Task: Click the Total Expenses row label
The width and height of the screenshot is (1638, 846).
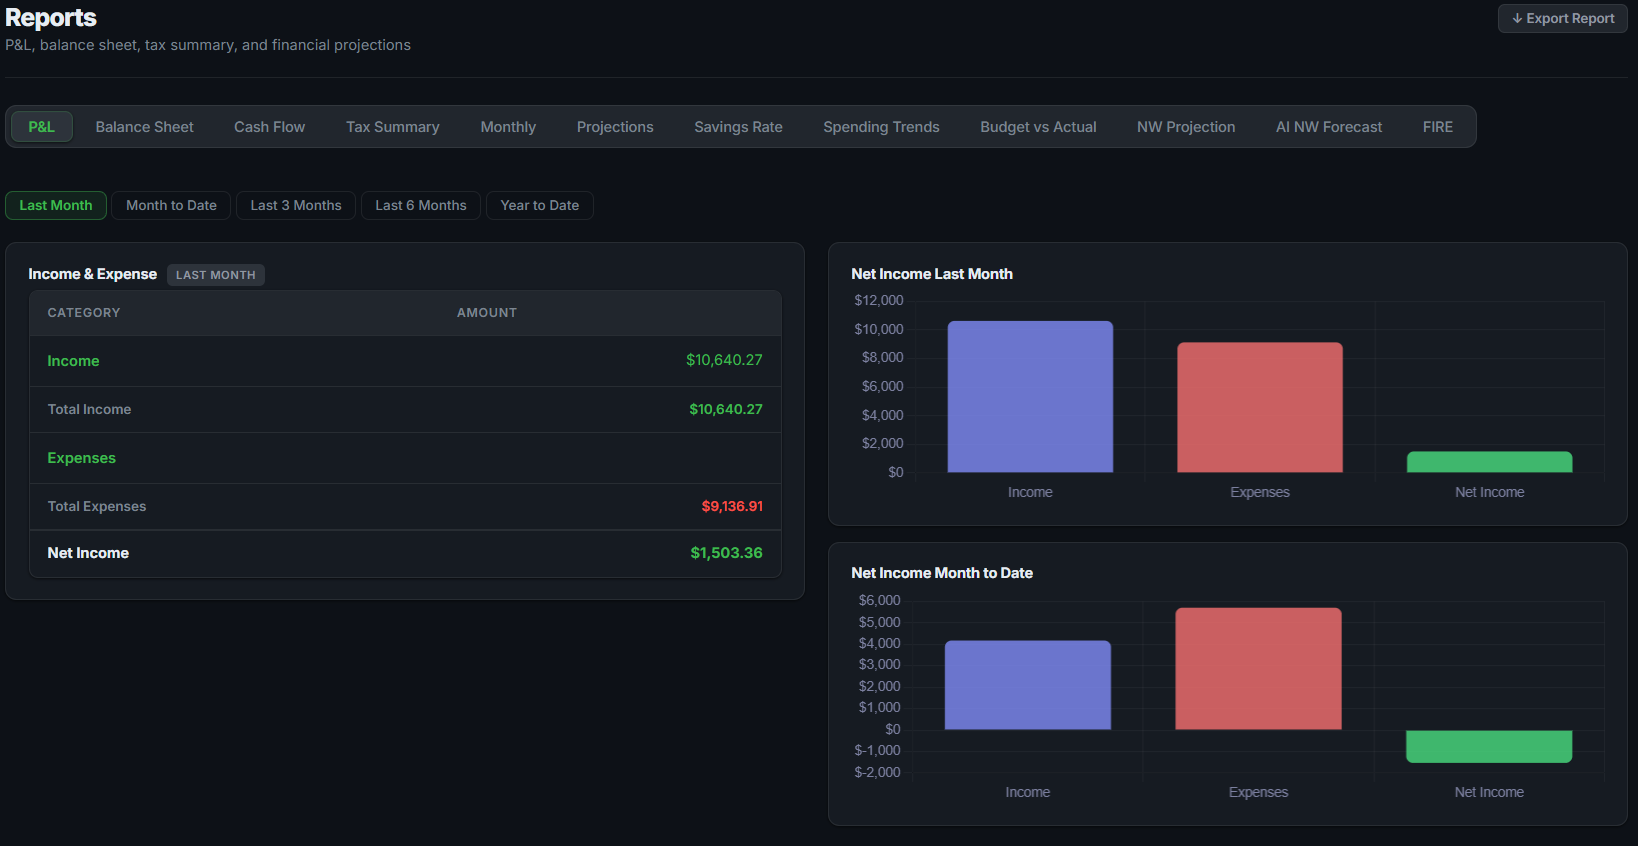Action: click(97, 506)
